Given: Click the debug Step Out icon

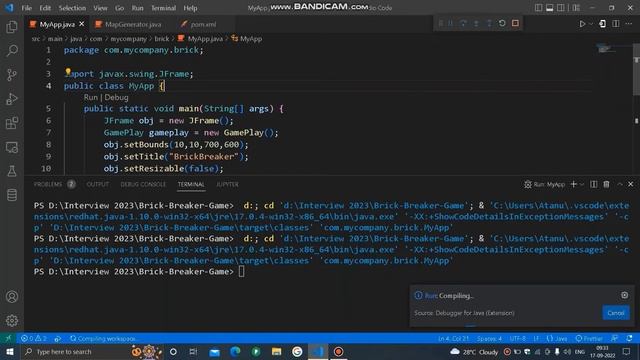Looking at the screenshot, I should tap(489, 23).
